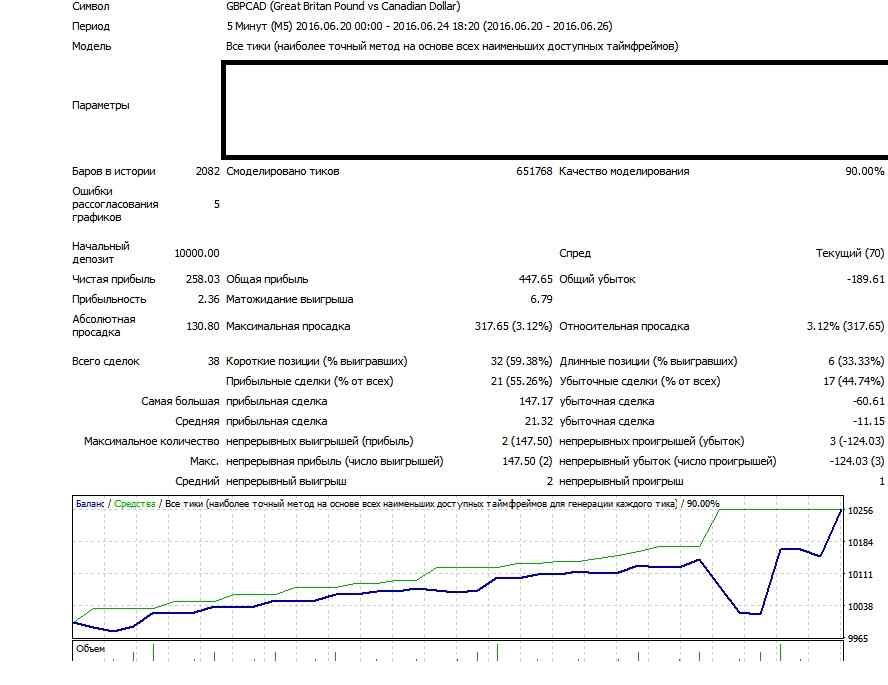Click the 'Относительная просадка' label
888x685 pixels.
point(624,326)
